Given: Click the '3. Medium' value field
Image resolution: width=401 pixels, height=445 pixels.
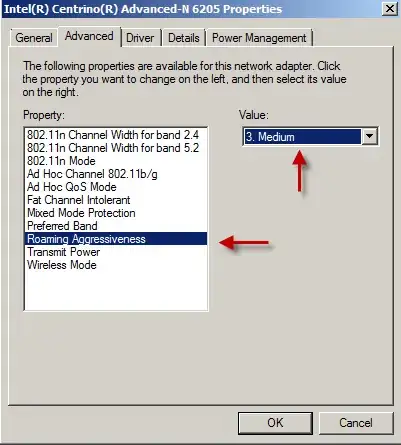Looking at the screenshot, I should click(x=303, y=137).
